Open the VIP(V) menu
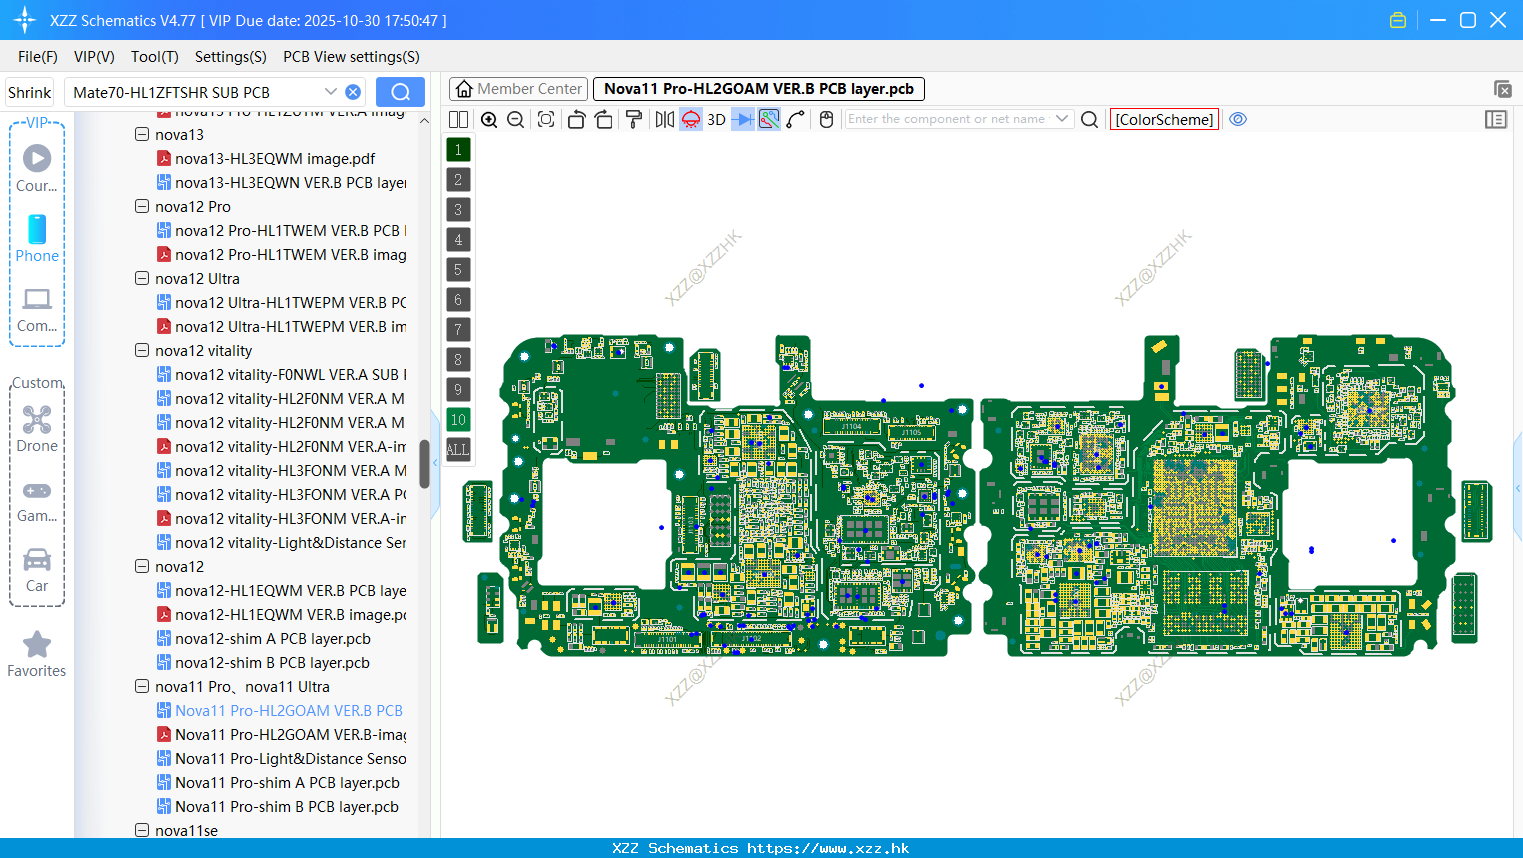 pyautogui.click(x=94, y=57)
